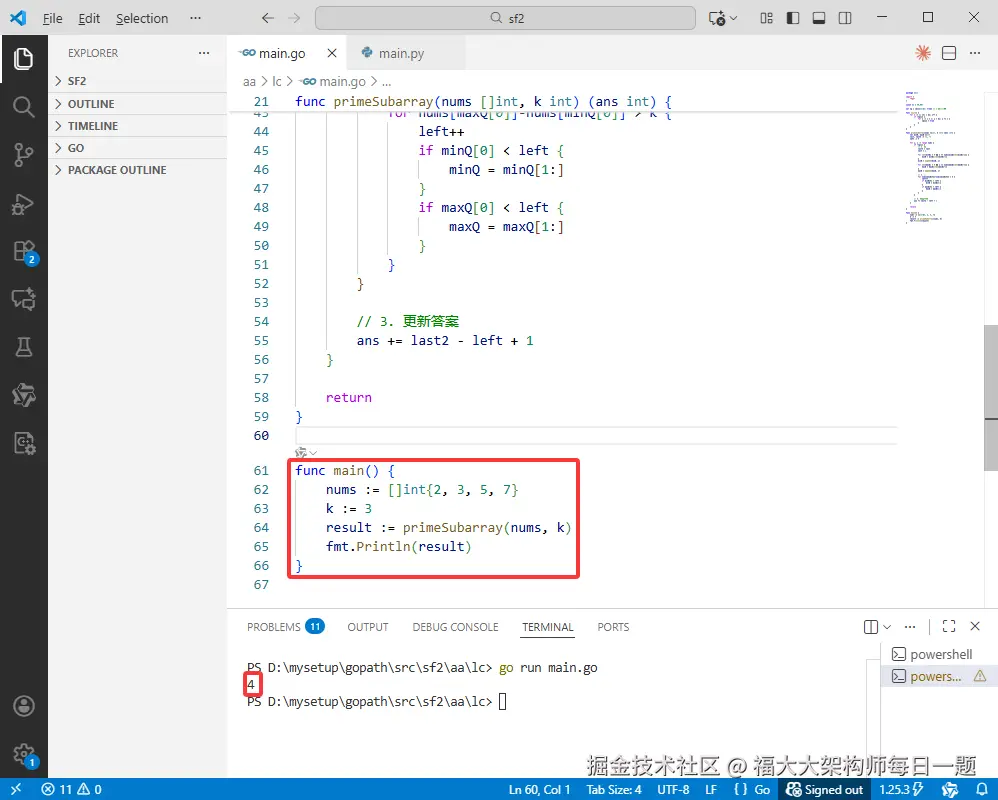This screenshot has height=800, width=998.
Task: Click the remote window icon in status bar
Action: click(16, 789)
